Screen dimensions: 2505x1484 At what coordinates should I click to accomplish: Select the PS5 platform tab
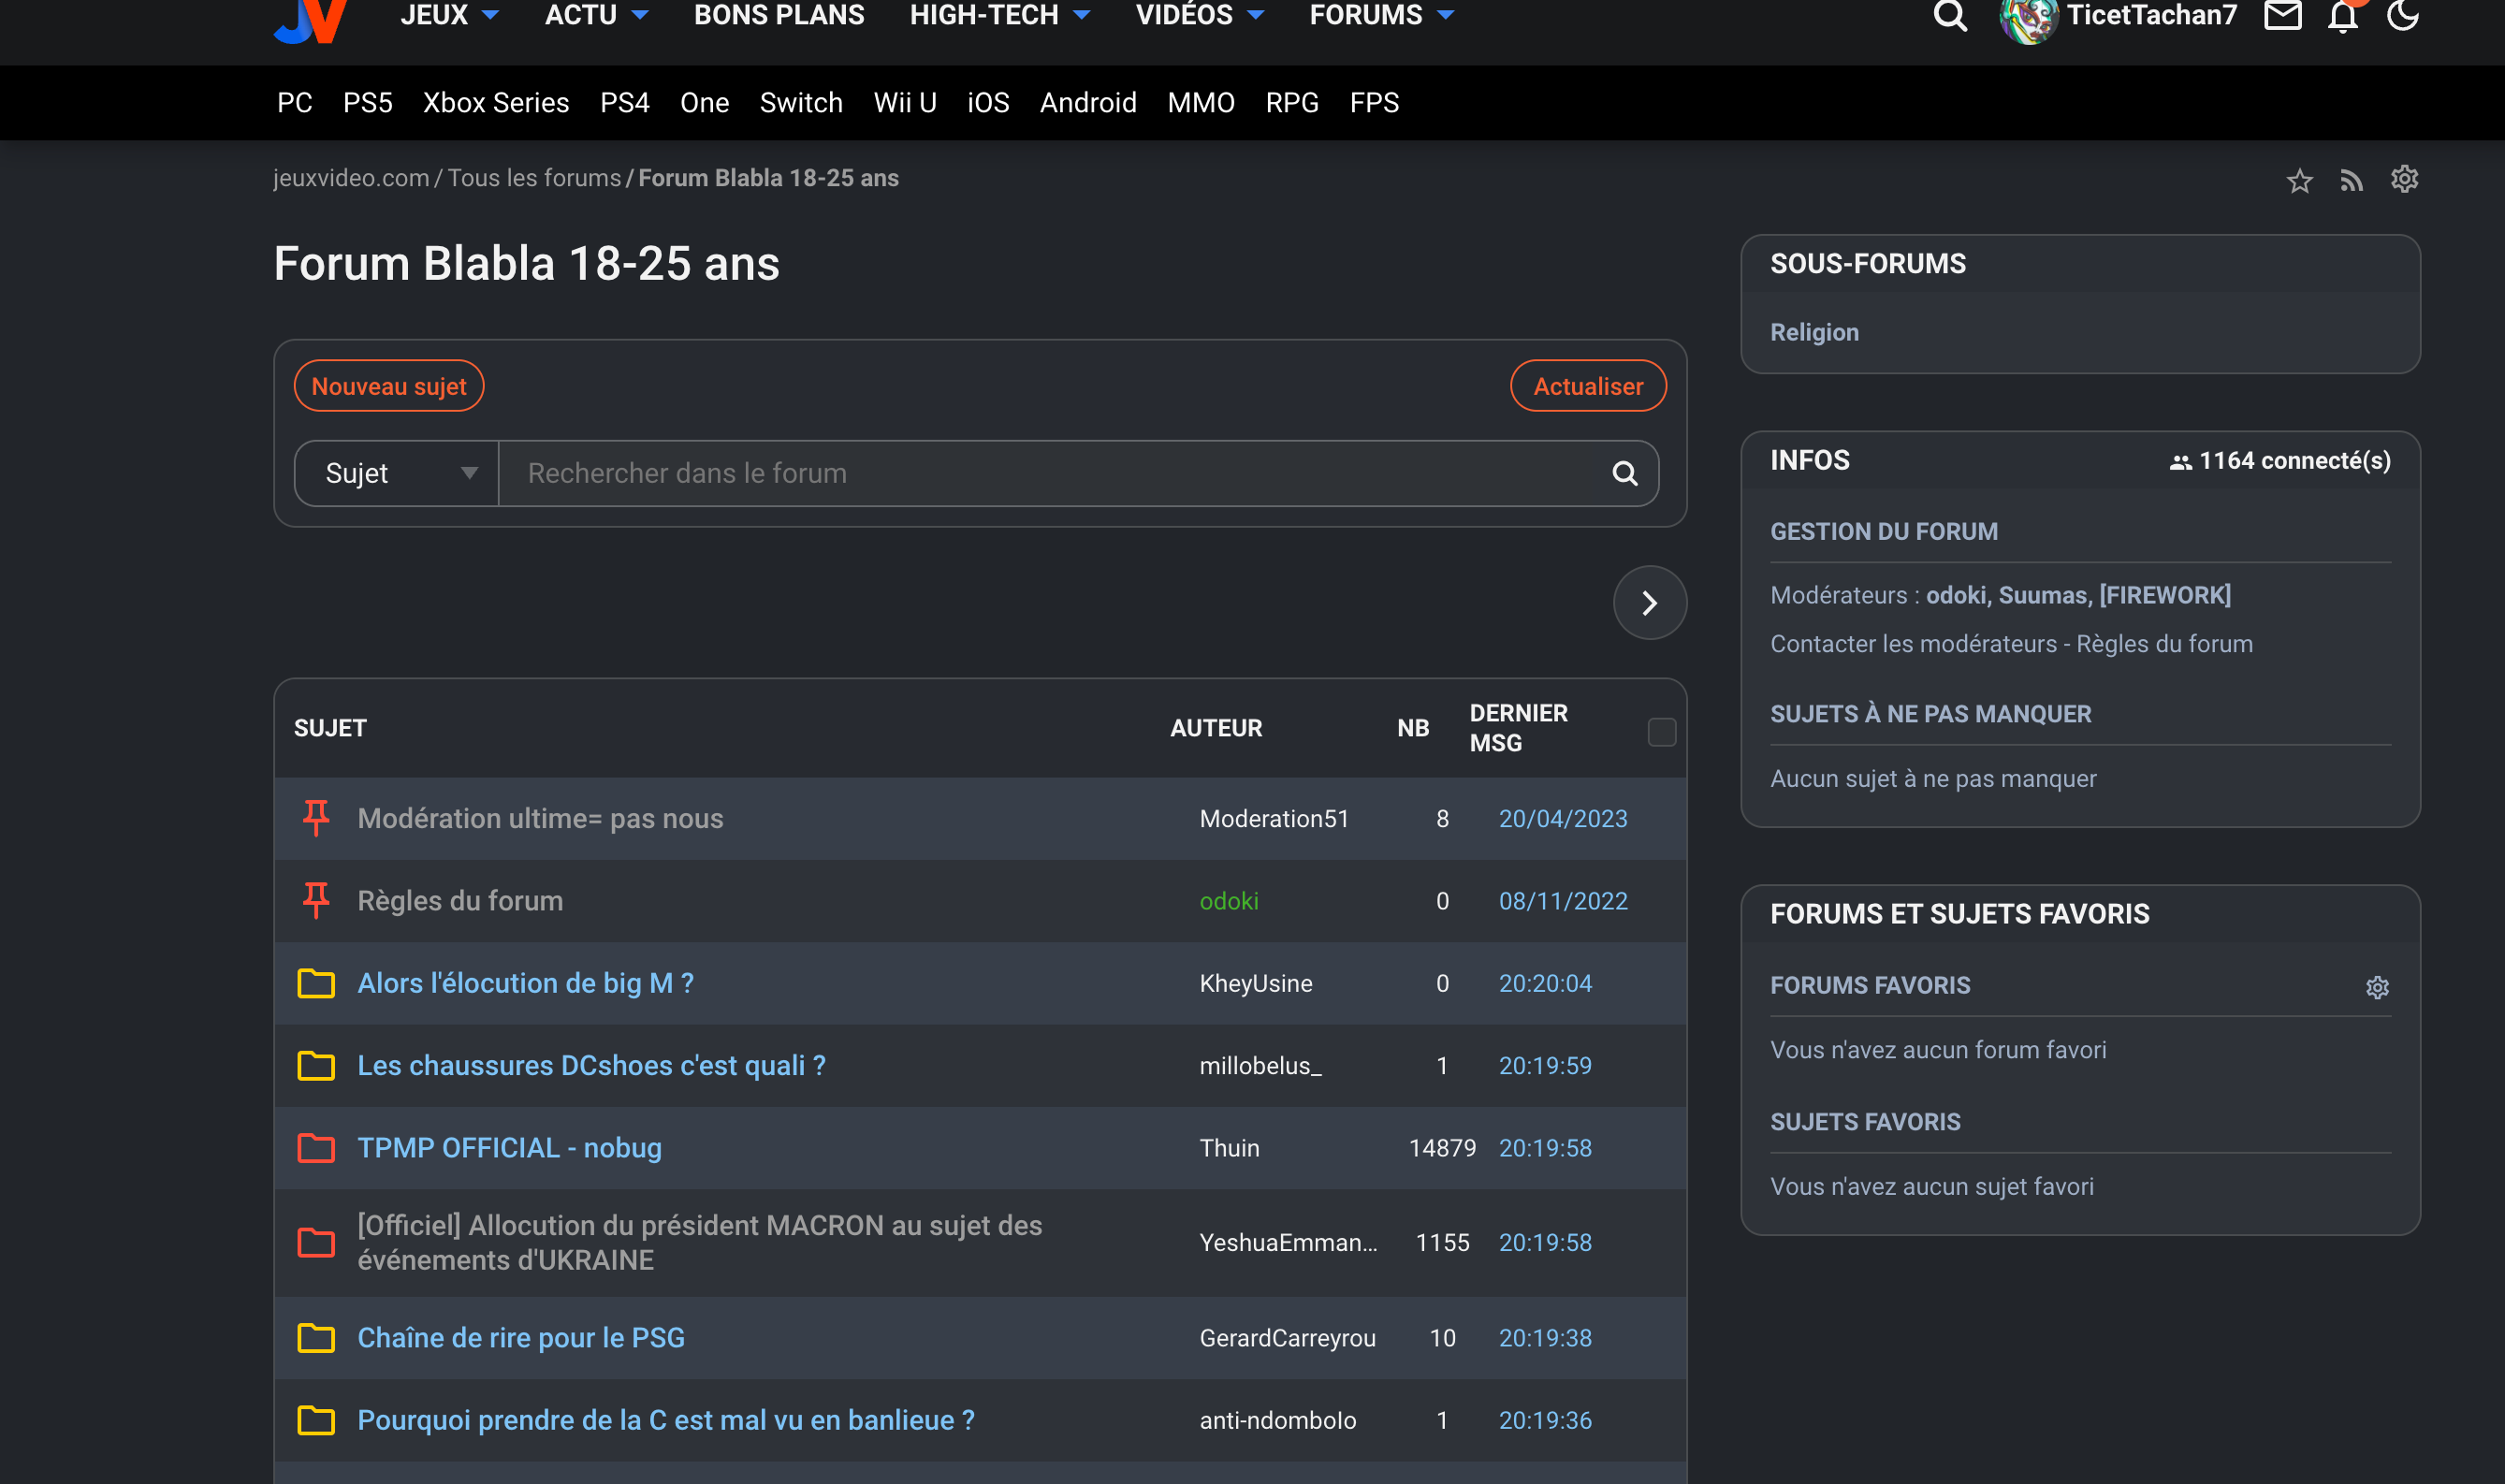[x=367, y=102]
